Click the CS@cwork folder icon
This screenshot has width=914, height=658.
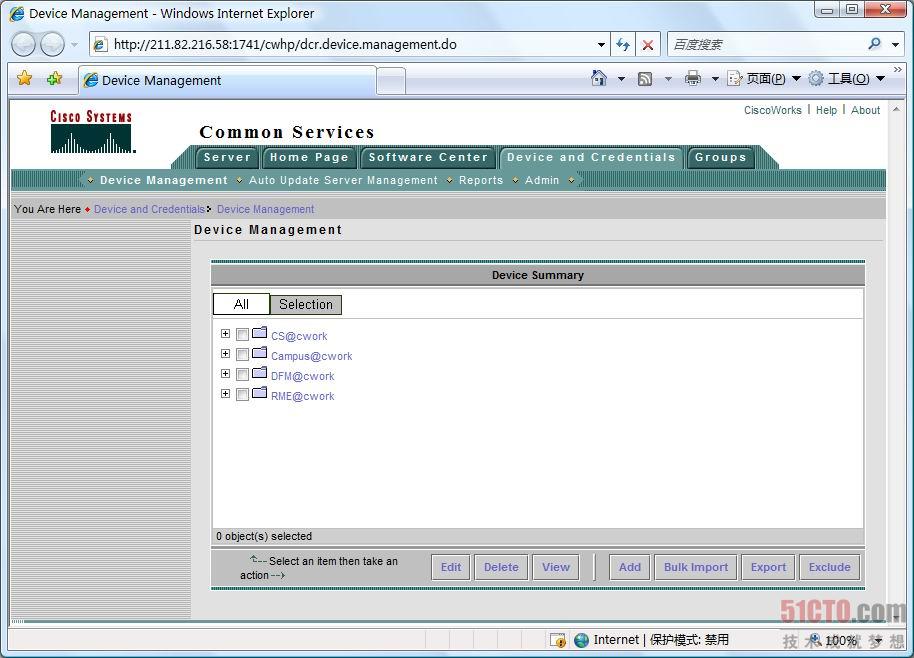point(259,333)
